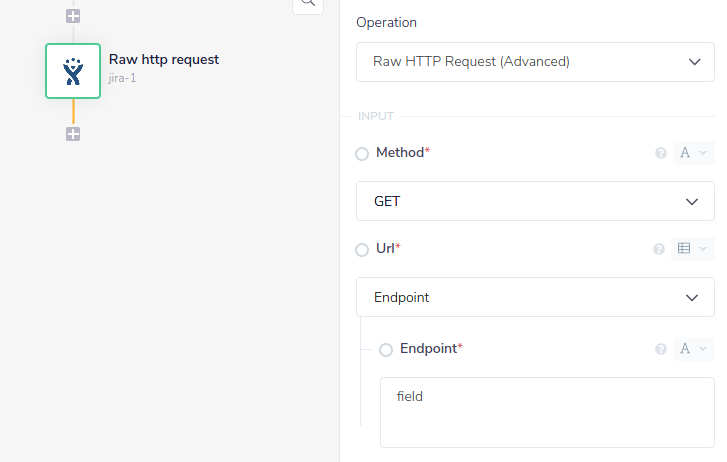Viewport: 727px width, 462px height.
Task: Expand the Operation dropdown
Action: pos(535,62)
